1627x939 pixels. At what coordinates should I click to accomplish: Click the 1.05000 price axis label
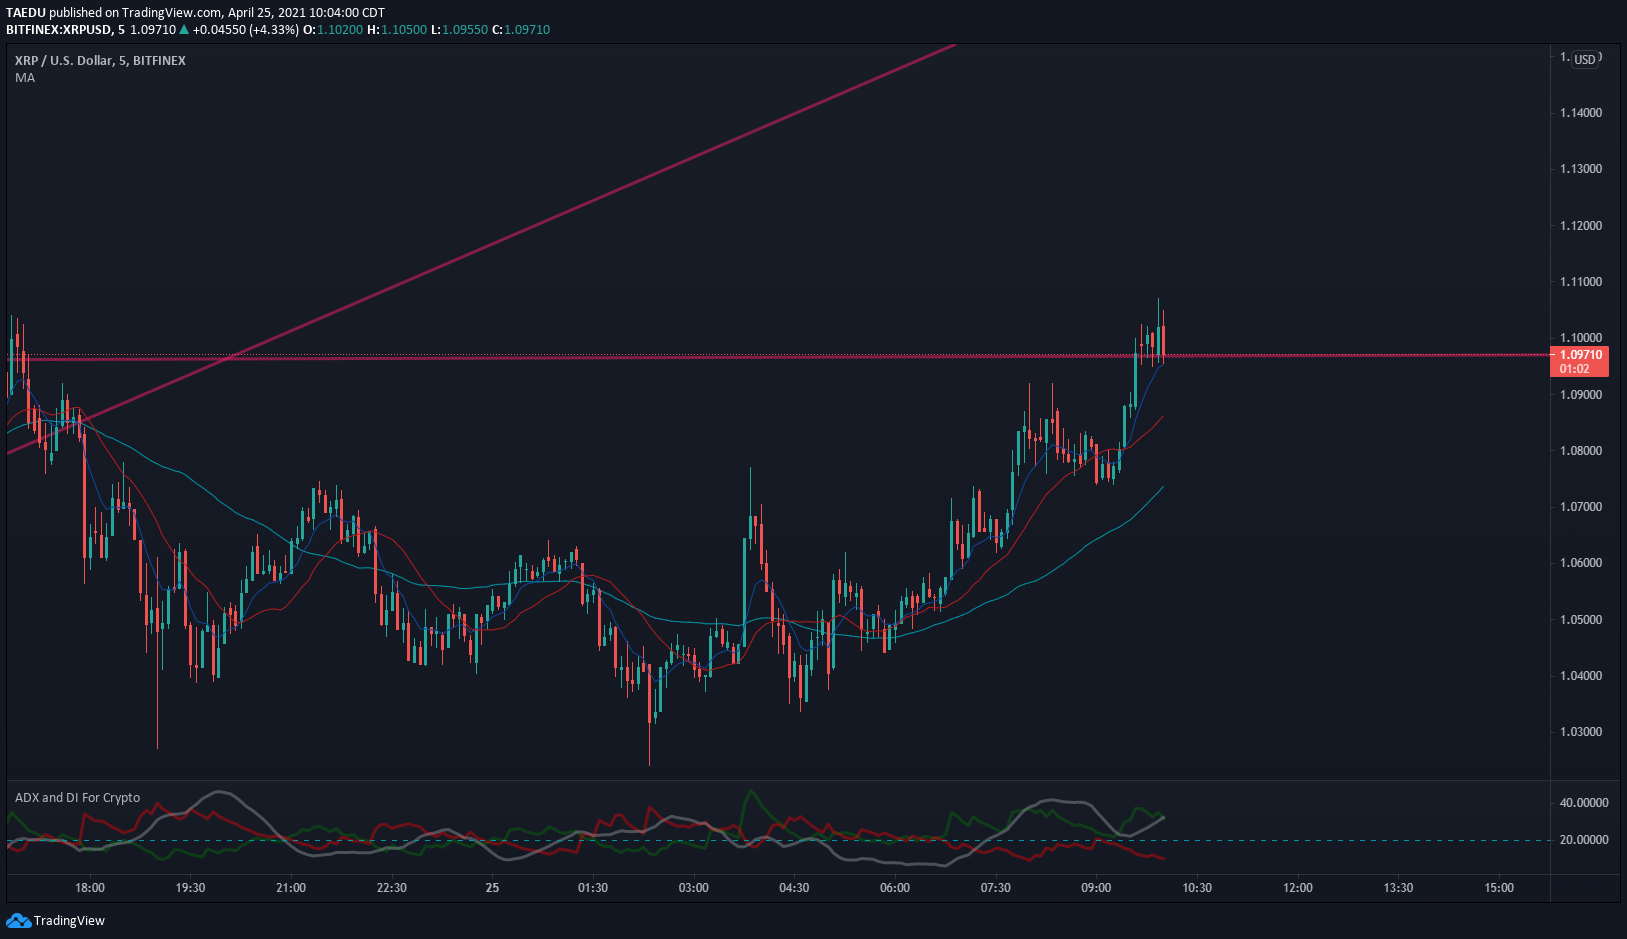[x=1581, y=620]
